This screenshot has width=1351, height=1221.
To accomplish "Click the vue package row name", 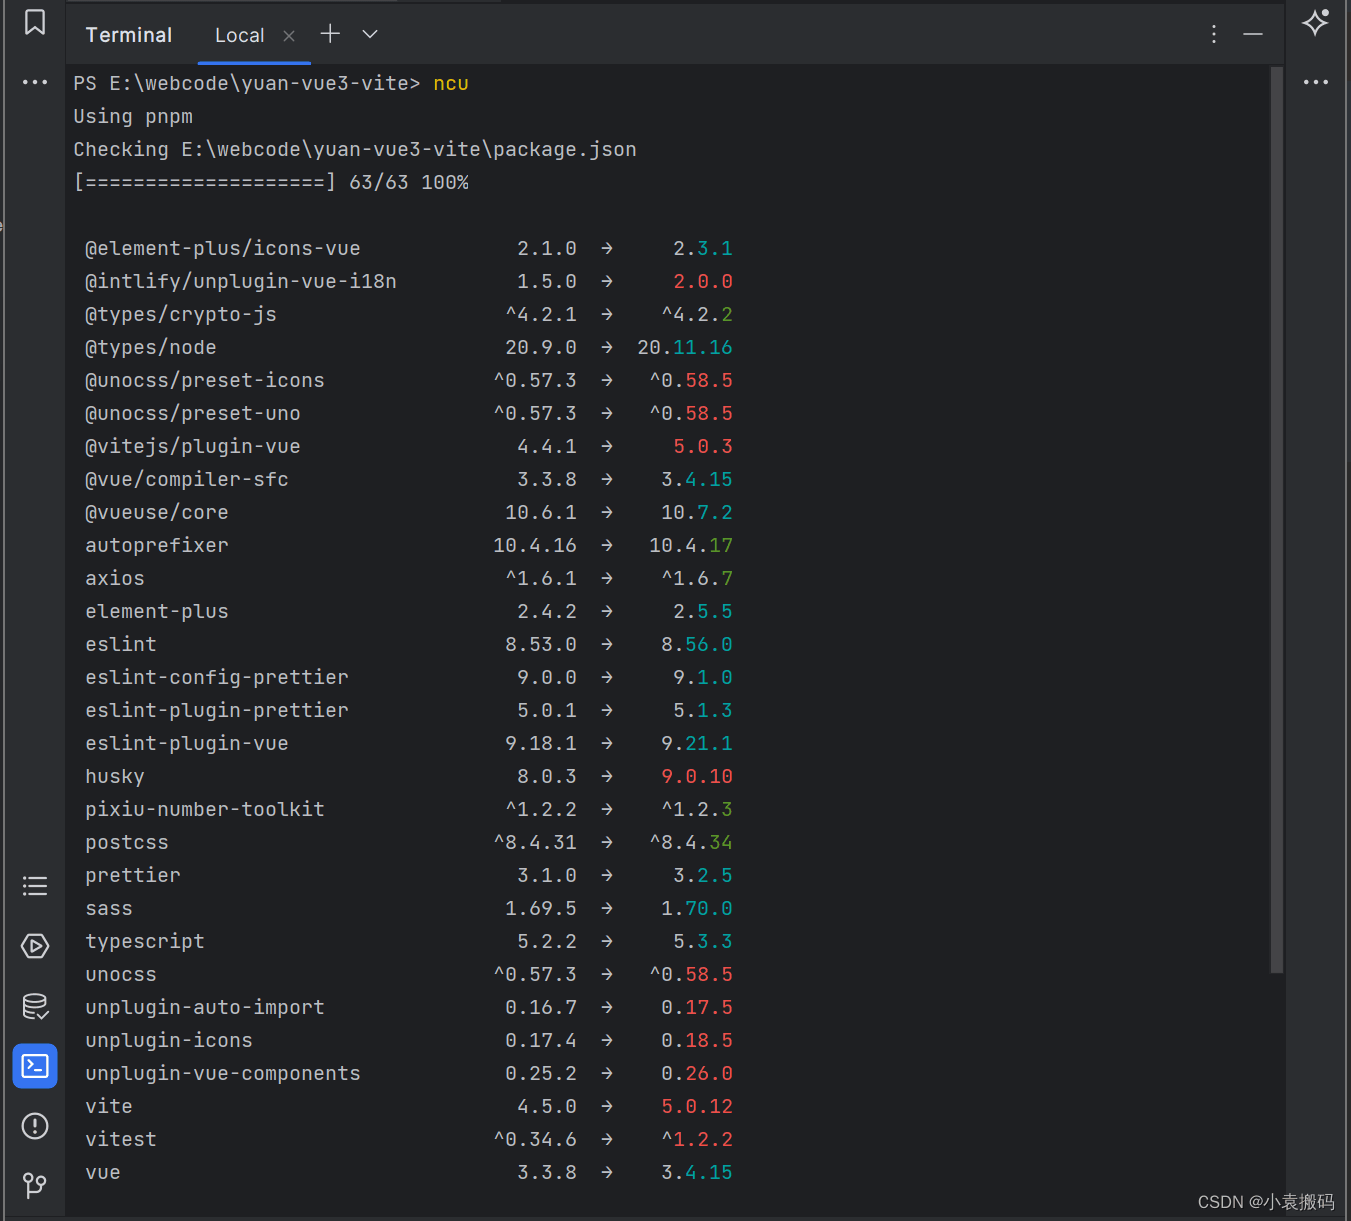I will coord(103,1172).
